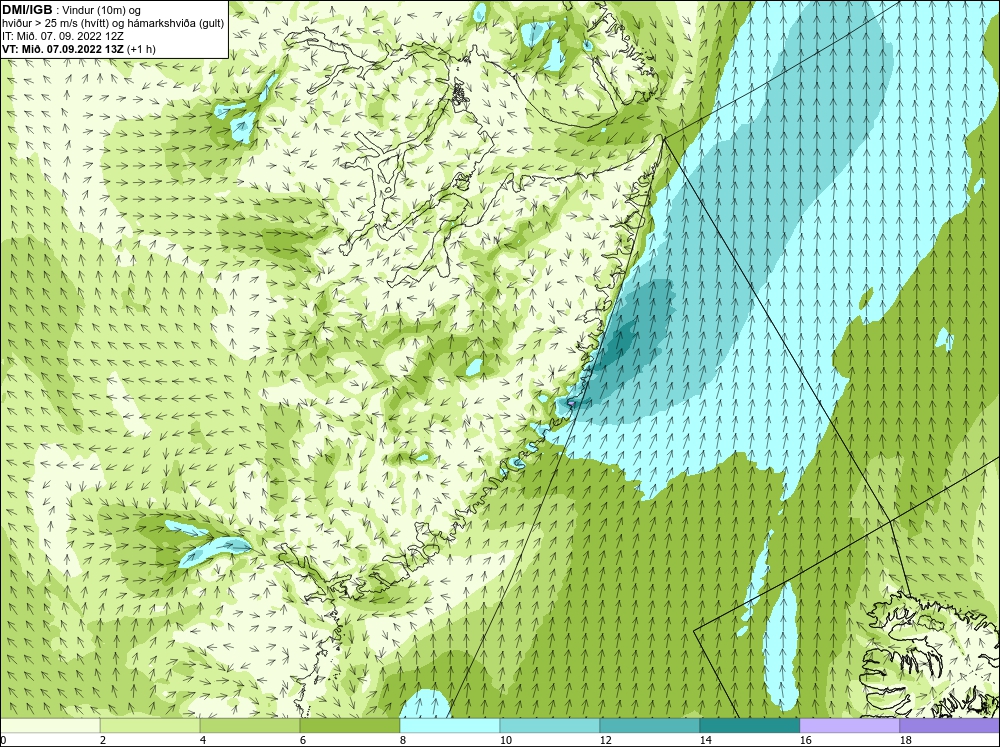Click the scale label '6'
The width and height of the screenshot is (1000, 747).
pyautogui.click(x=302, y=740)
